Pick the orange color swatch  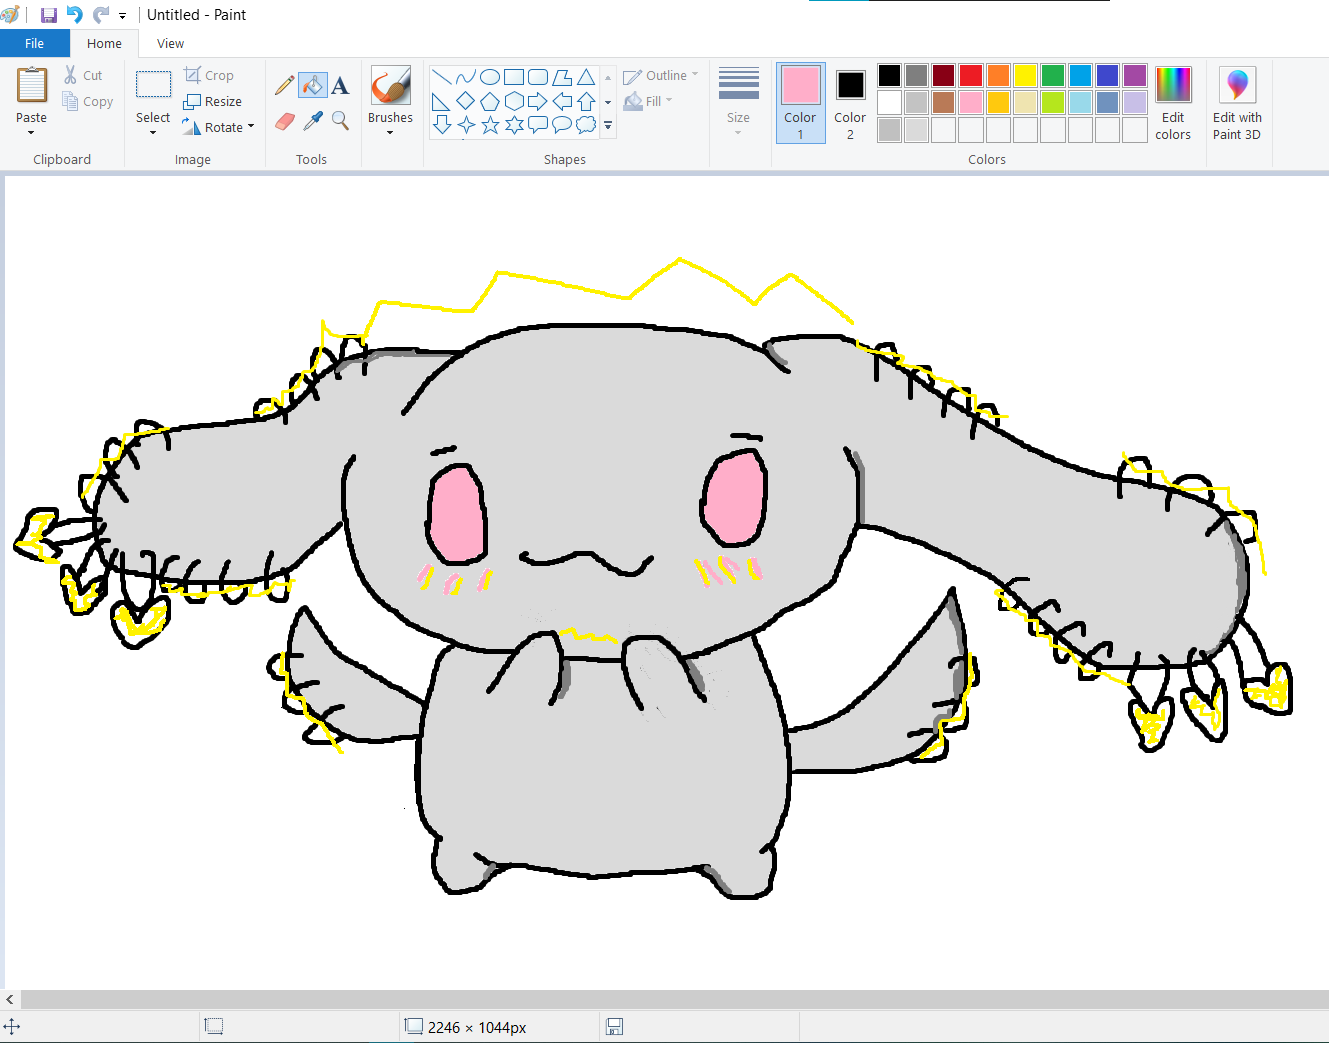point(998,75)
